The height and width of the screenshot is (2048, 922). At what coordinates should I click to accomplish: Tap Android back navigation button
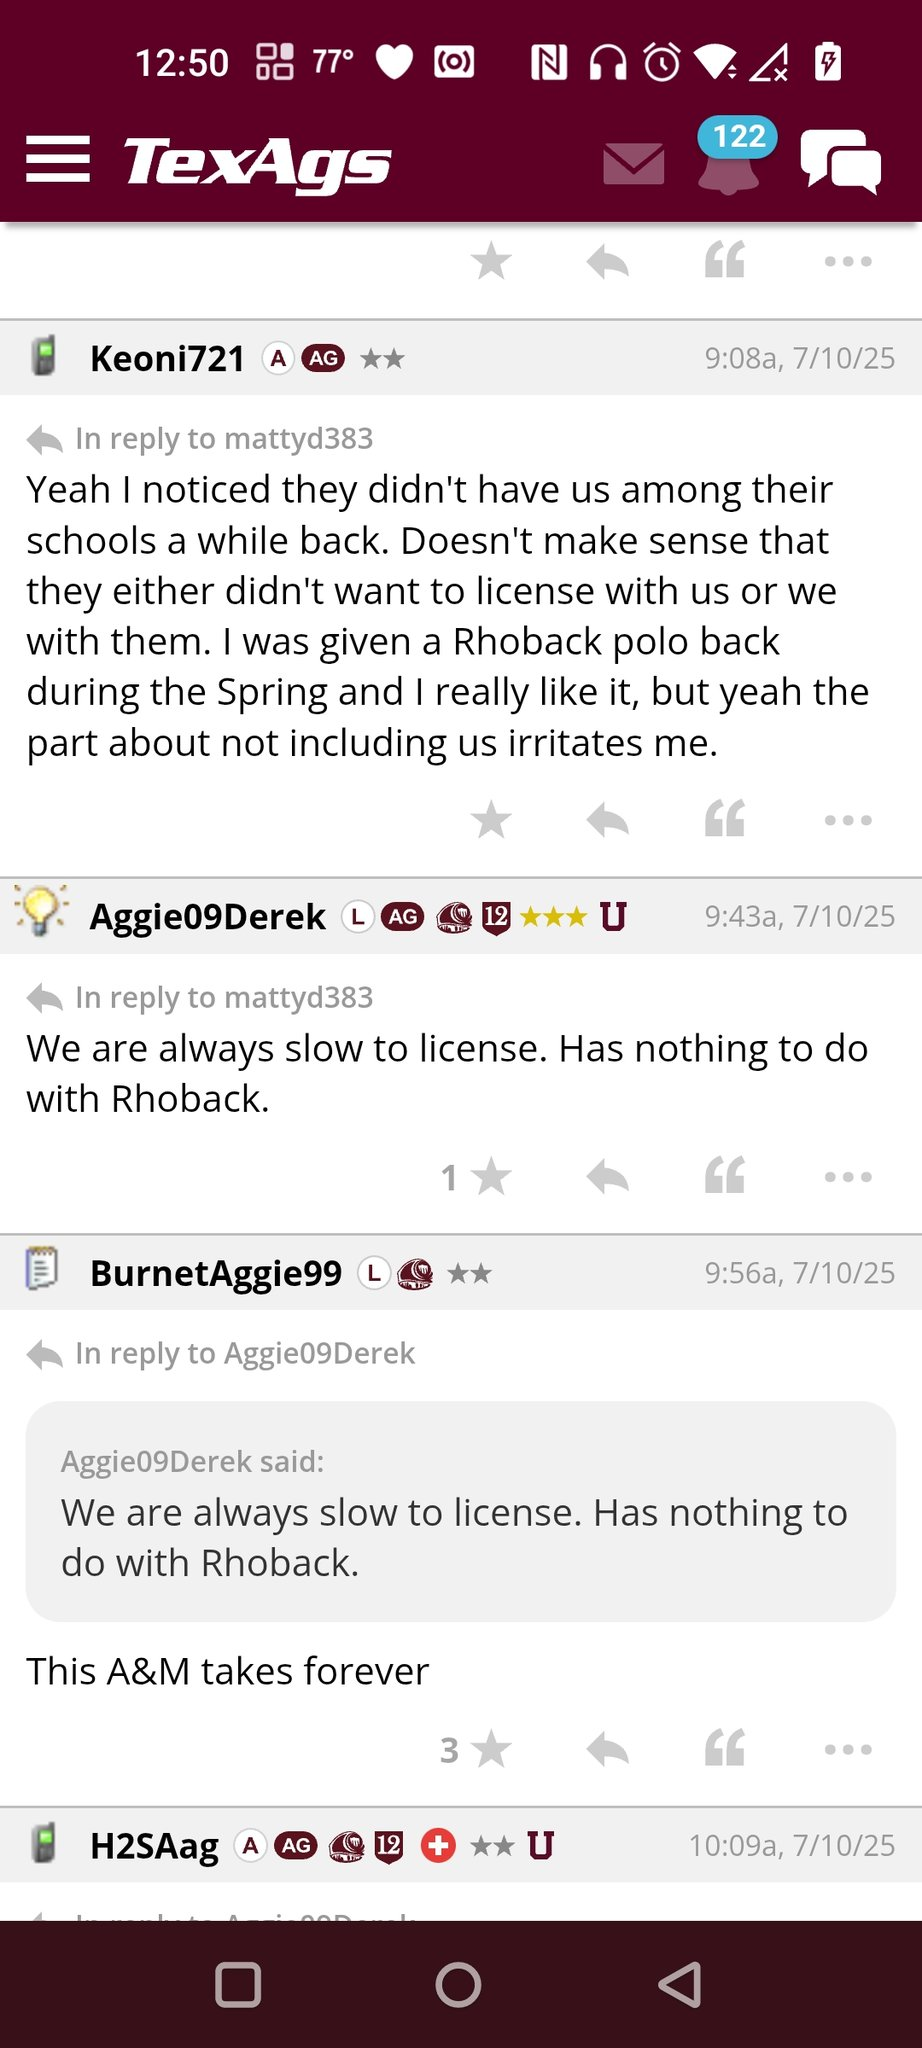pyautogui.click(x=680, y=1985)
